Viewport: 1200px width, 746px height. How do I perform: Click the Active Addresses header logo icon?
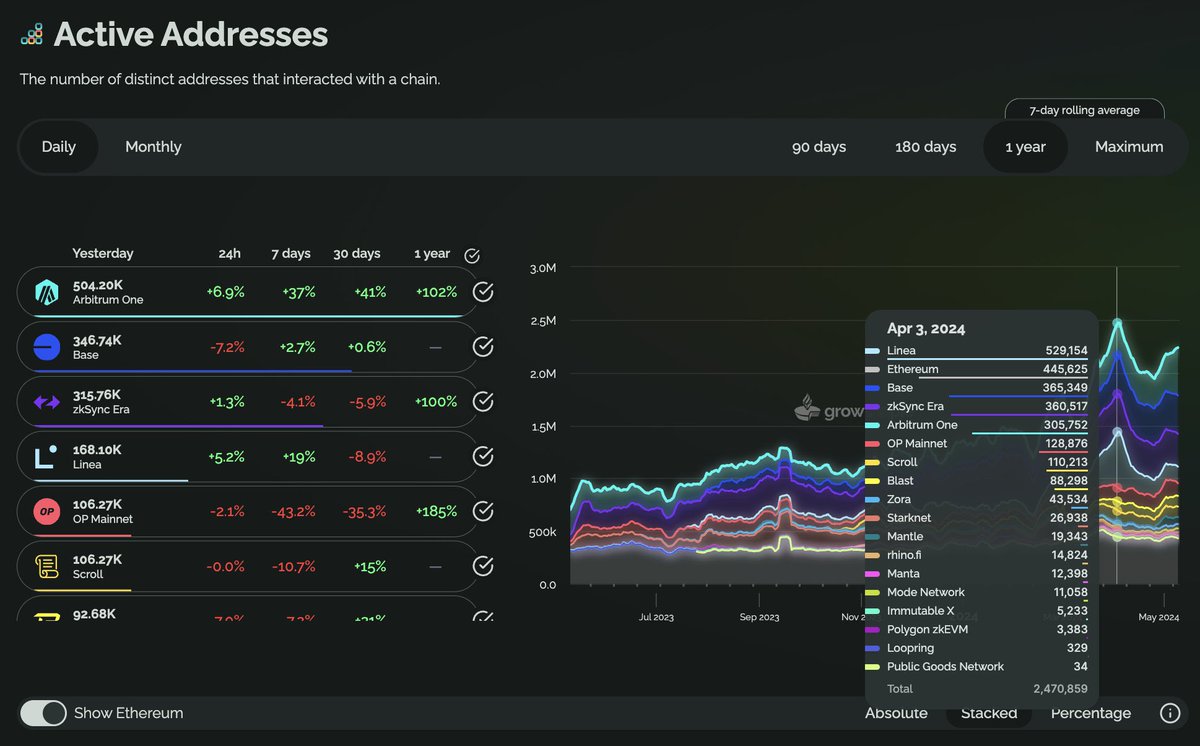[32, 35]
